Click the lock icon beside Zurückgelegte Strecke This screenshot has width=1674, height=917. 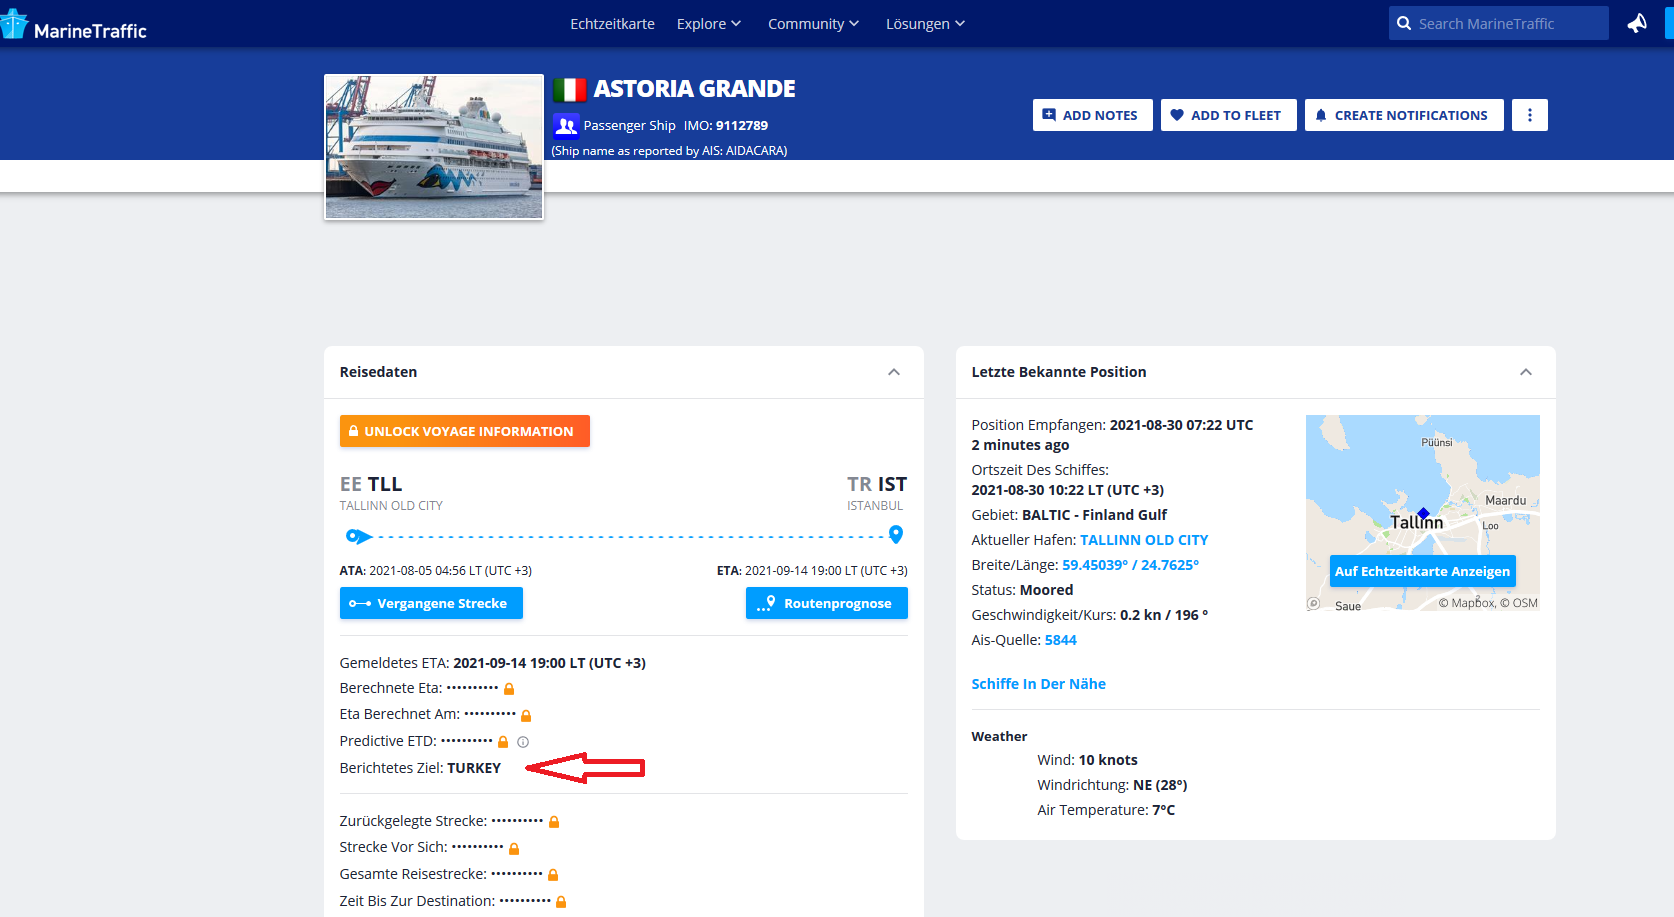554,822
